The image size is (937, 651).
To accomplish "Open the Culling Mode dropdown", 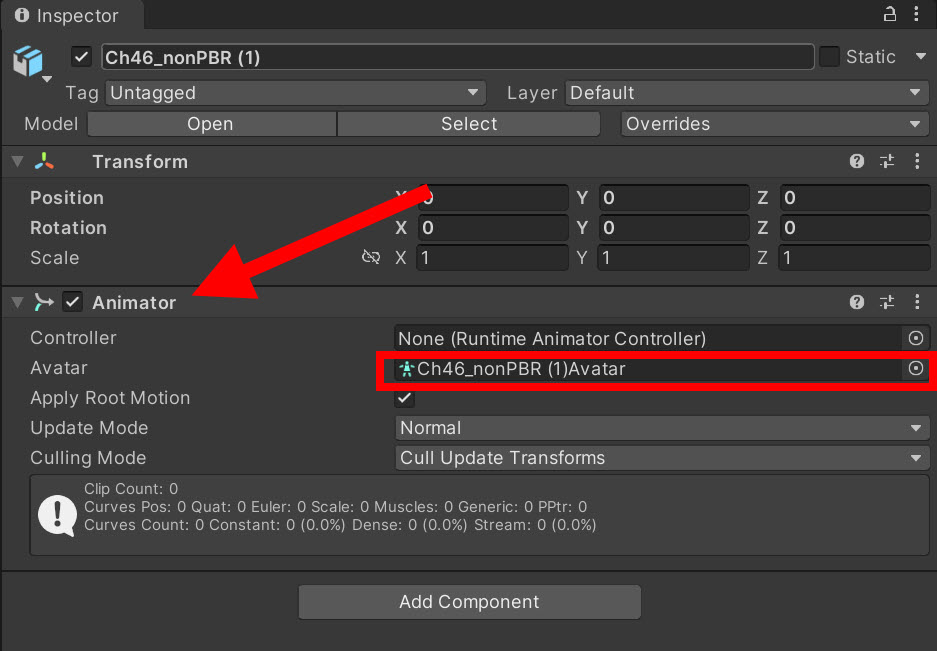I will [x=662, y=458].
